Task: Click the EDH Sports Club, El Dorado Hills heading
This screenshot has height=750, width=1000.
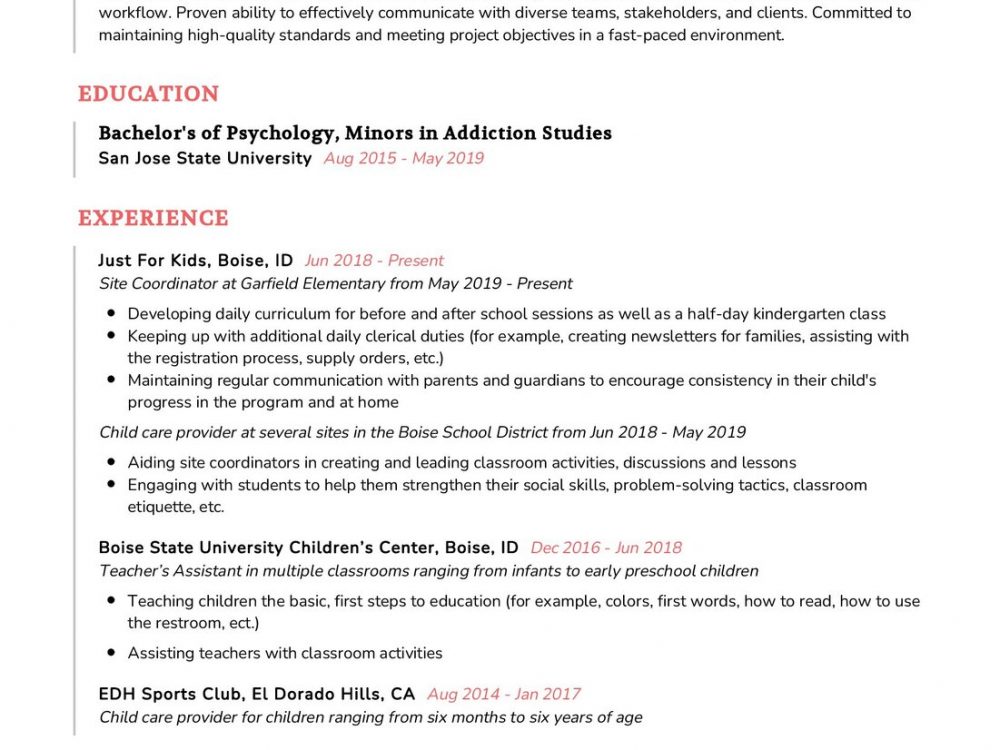Action: click(x=256, y=694)
